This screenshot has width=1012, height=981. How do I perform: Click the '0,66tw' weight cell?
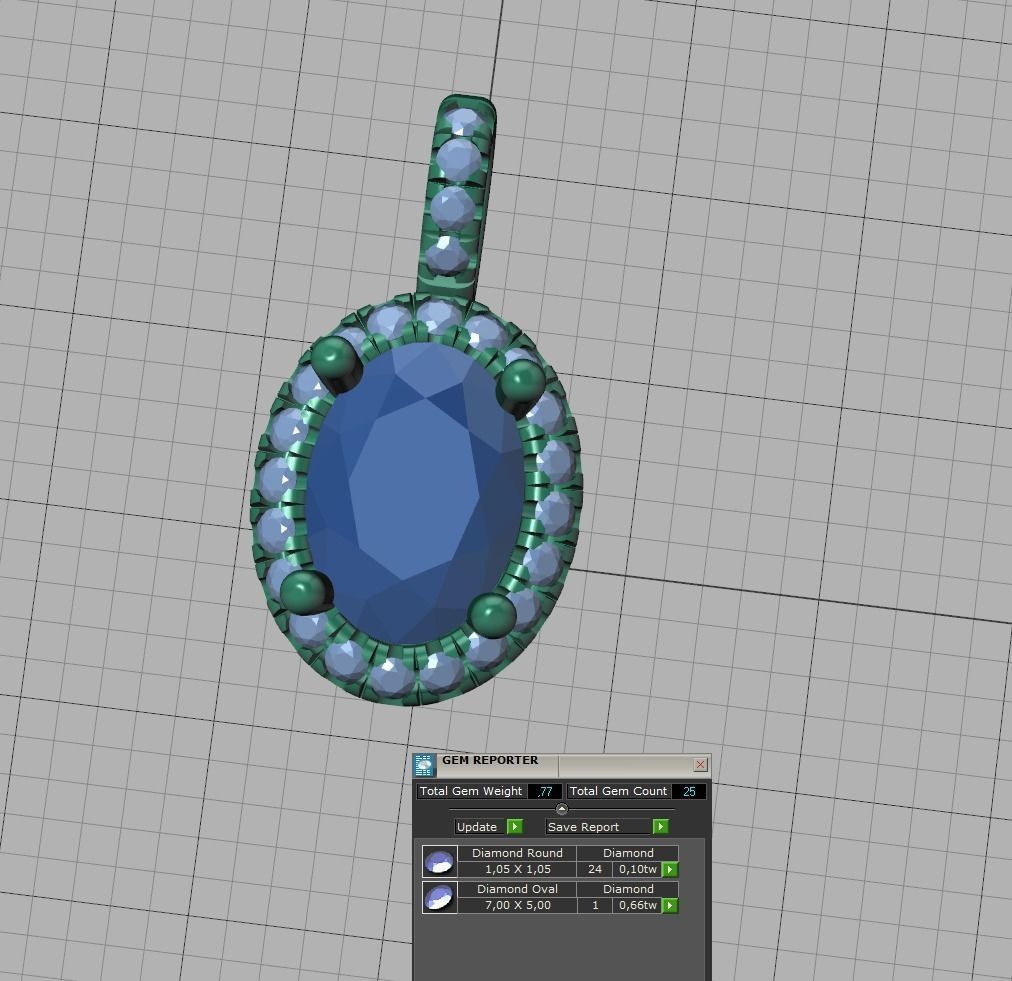(x=638, y=905)
